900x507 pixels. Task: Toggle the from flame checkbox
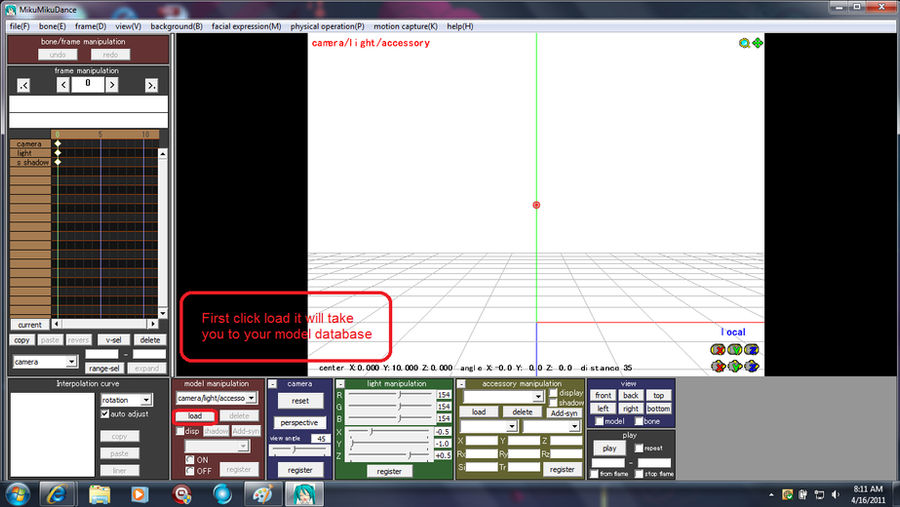[595, 474]
